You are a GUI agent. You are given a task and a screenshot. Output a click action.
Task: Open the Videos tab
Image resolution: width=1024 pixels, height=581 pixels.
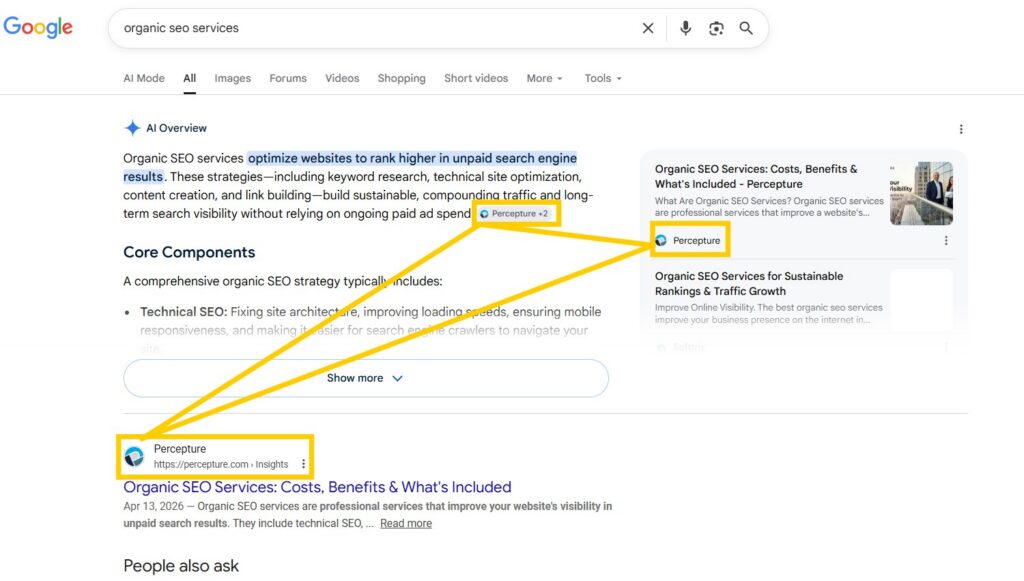click(x=342, y=78)
